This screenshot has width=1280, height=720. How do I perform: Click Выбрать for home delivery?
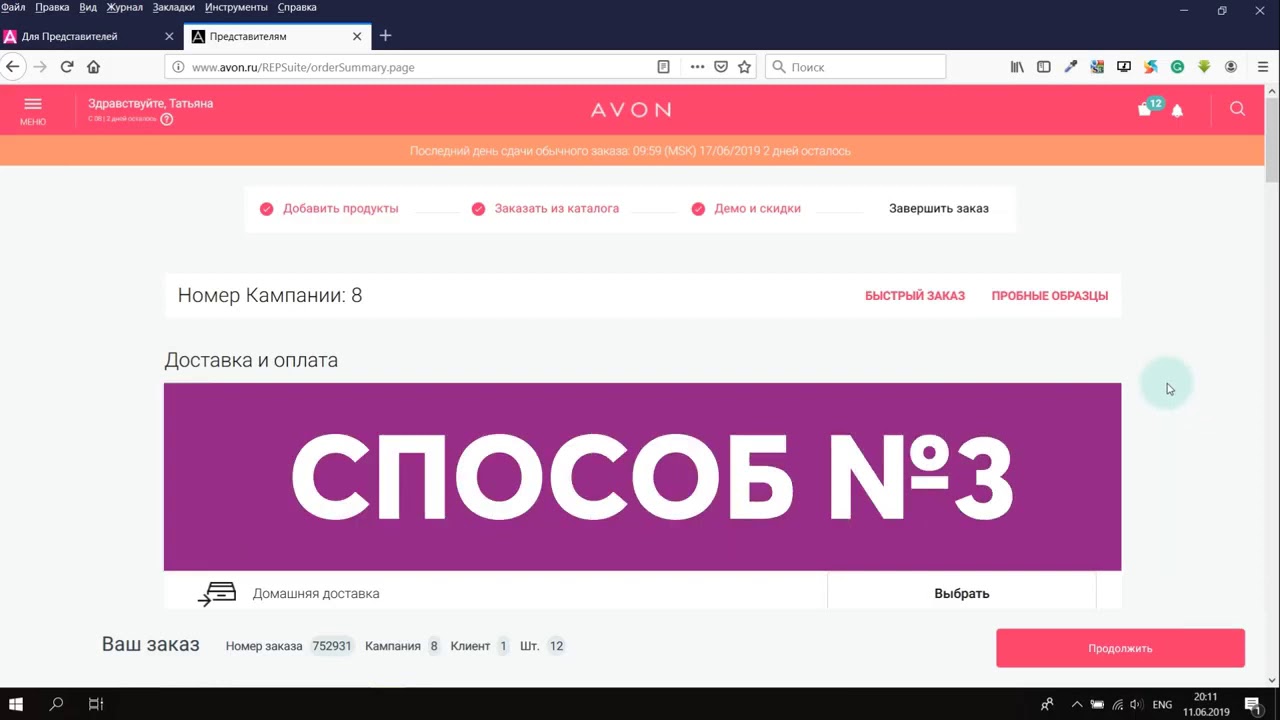[x=962, y=593]
